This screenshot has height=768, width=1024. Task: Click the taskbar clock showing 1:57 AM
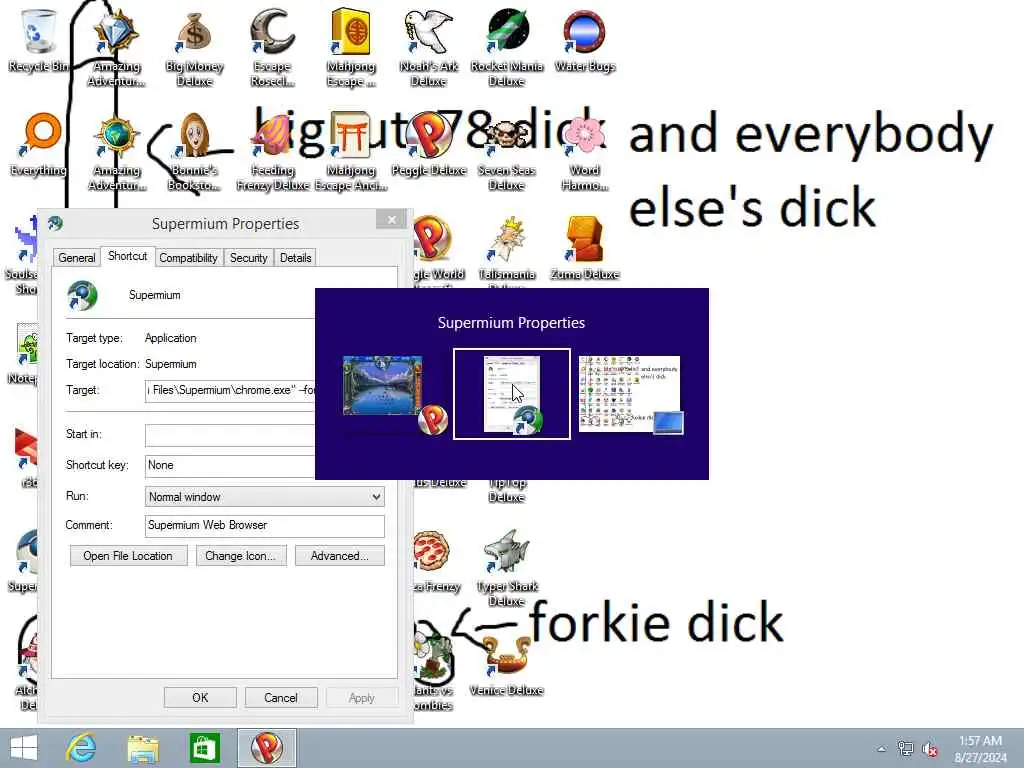click(x=980, y=749)
